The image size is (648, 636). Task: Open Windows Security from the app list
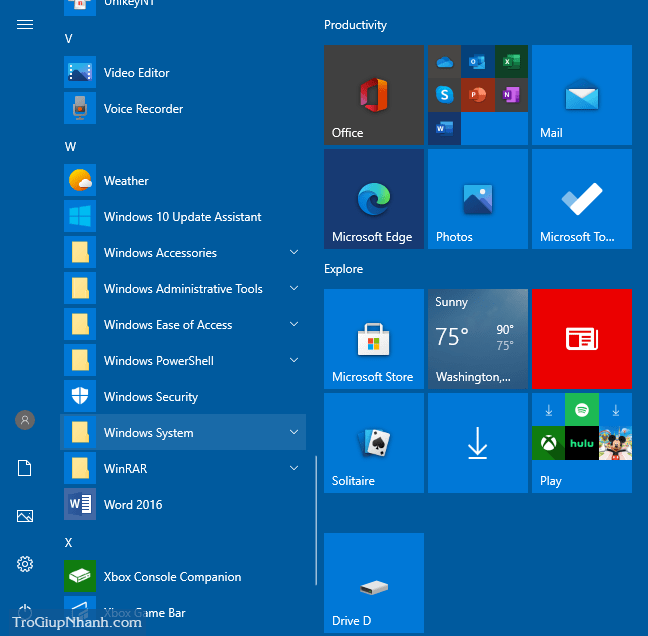click(x=150, y=397)
